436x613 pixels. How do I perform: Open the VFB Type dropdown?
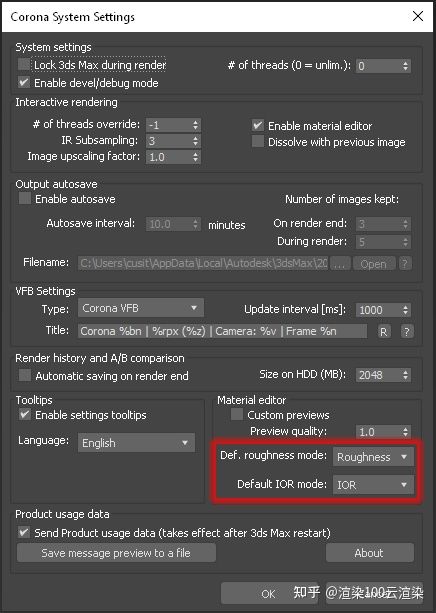coord(141,308)
